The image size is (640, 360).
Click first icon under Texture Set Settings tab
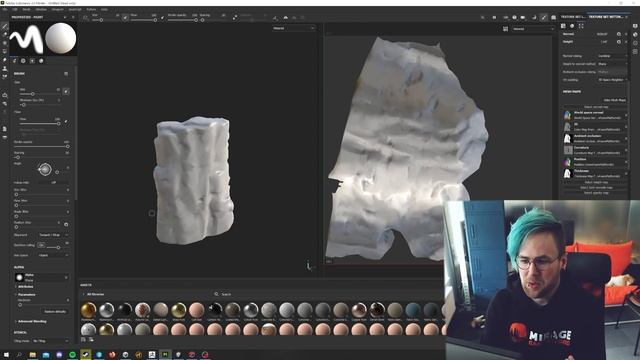pyautogui.click(x=563, y=26)
